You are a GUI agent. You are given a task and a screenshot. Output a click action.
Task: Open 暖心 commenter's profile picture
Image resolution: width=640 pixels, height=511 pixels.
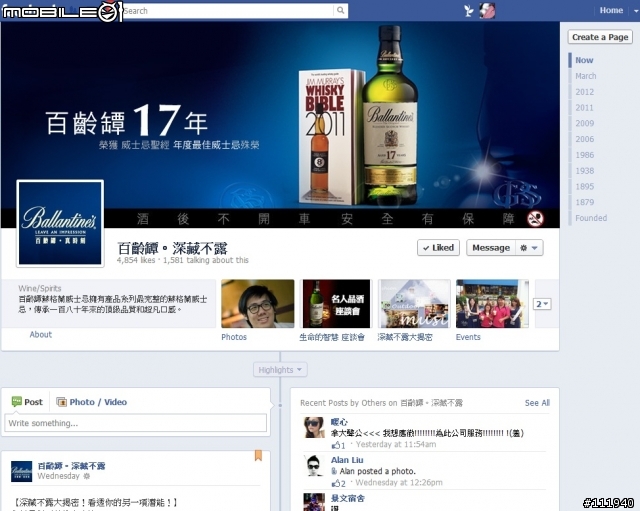[313, 427]
